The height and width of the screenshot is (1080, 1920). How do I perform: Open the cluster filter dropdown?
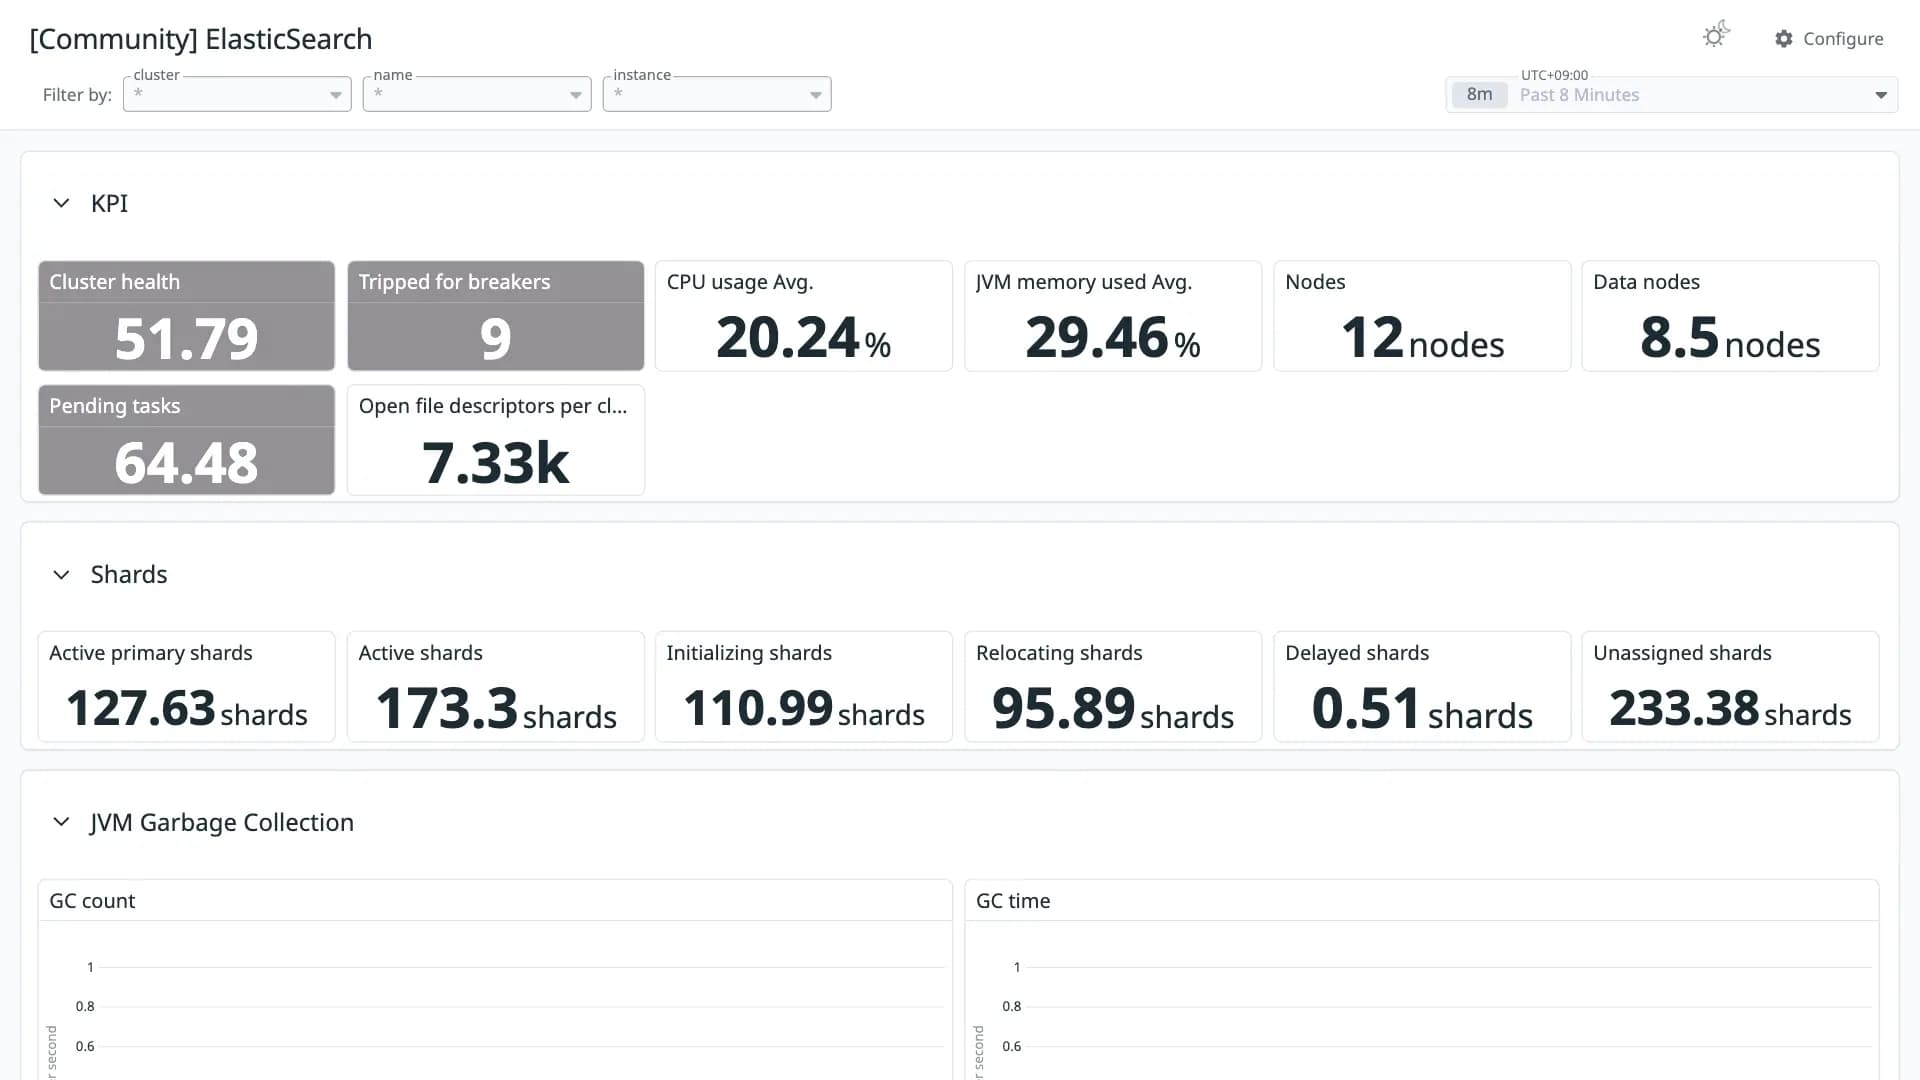tap(237, 94)
